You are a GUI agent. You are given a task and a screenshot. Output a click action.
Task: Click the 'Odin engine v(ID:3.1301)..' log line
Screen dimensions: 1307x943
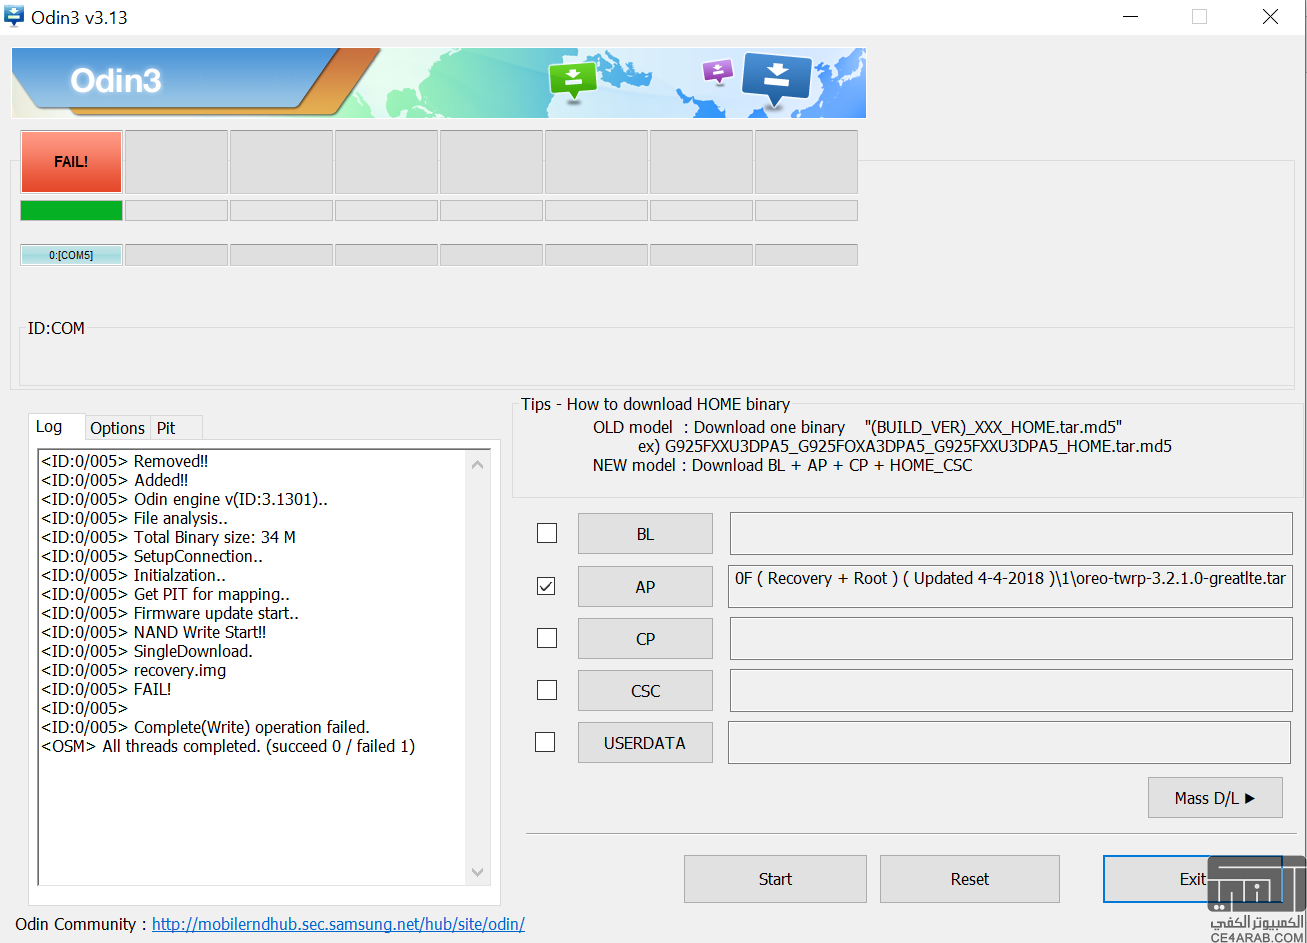185,499
